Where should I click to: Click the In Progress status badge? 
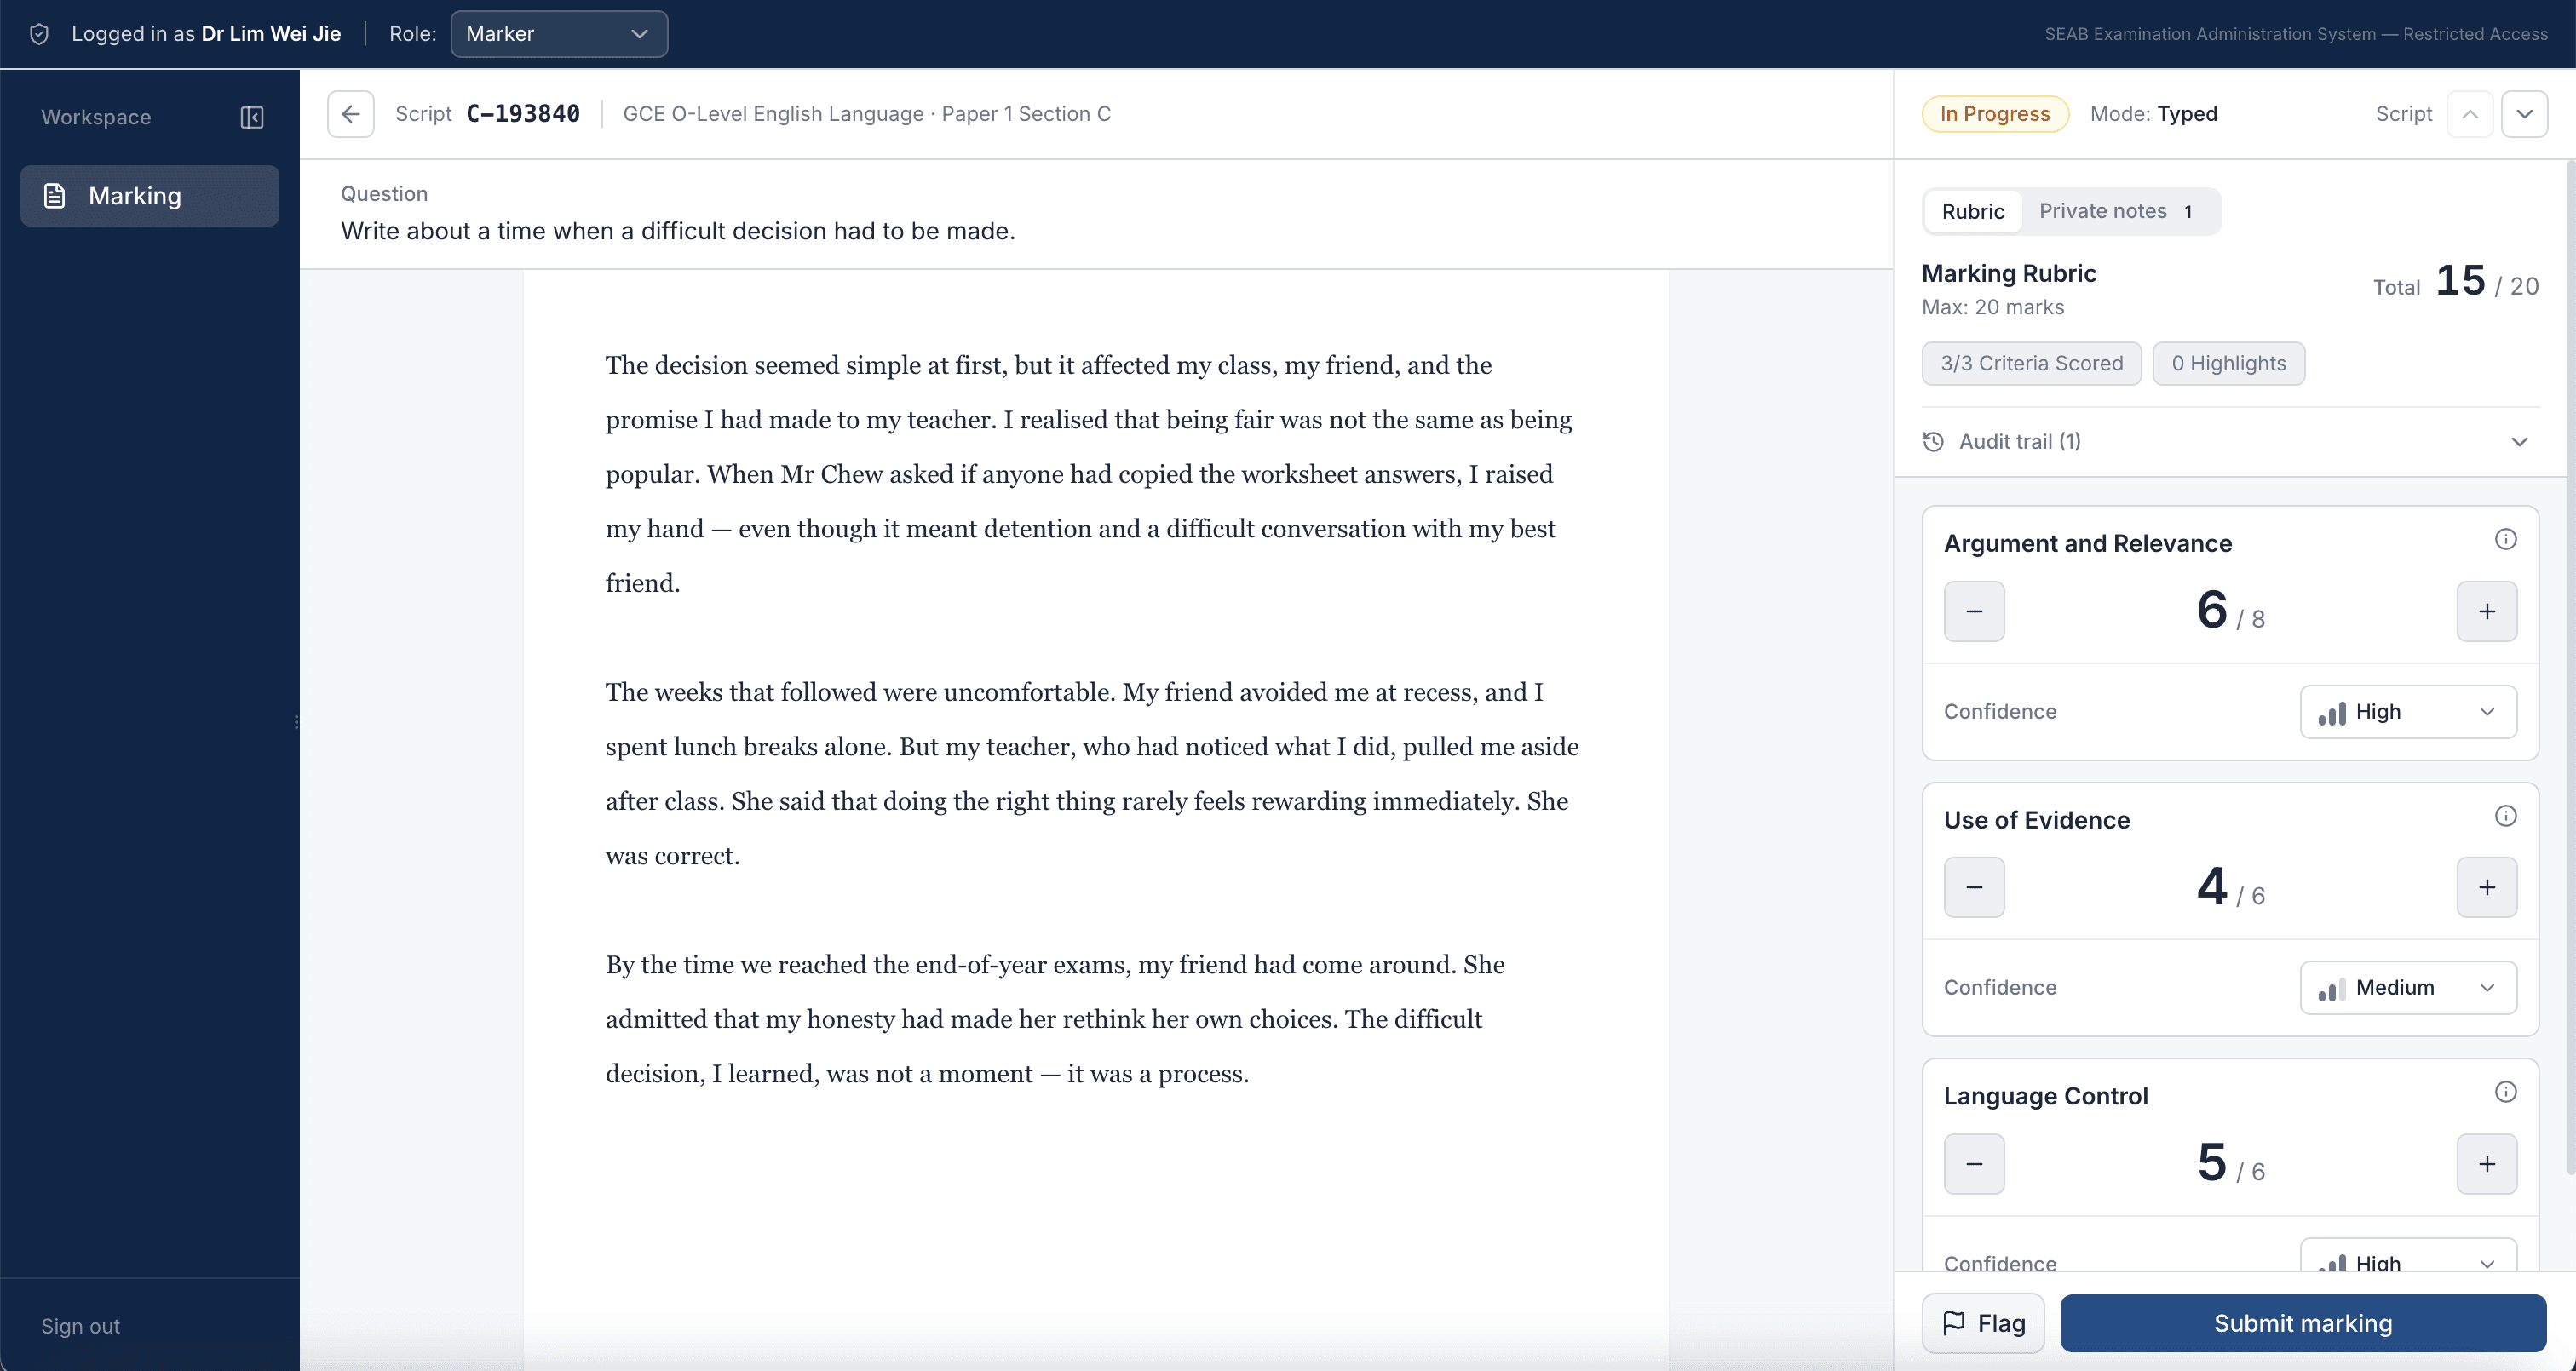pyautogui.click(x=1995, y=114)
